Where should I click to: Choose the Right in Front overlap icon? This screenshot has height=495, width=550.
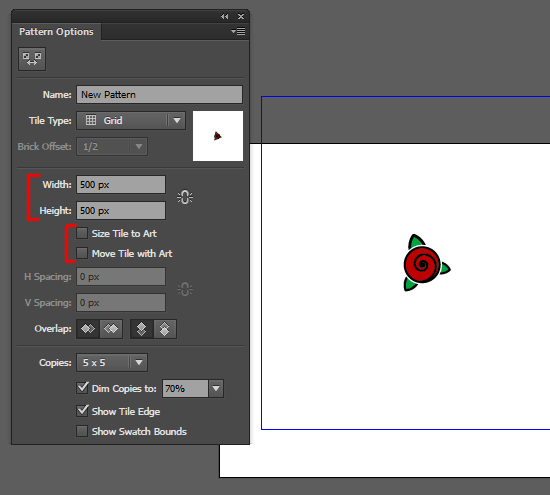point(111,329)
